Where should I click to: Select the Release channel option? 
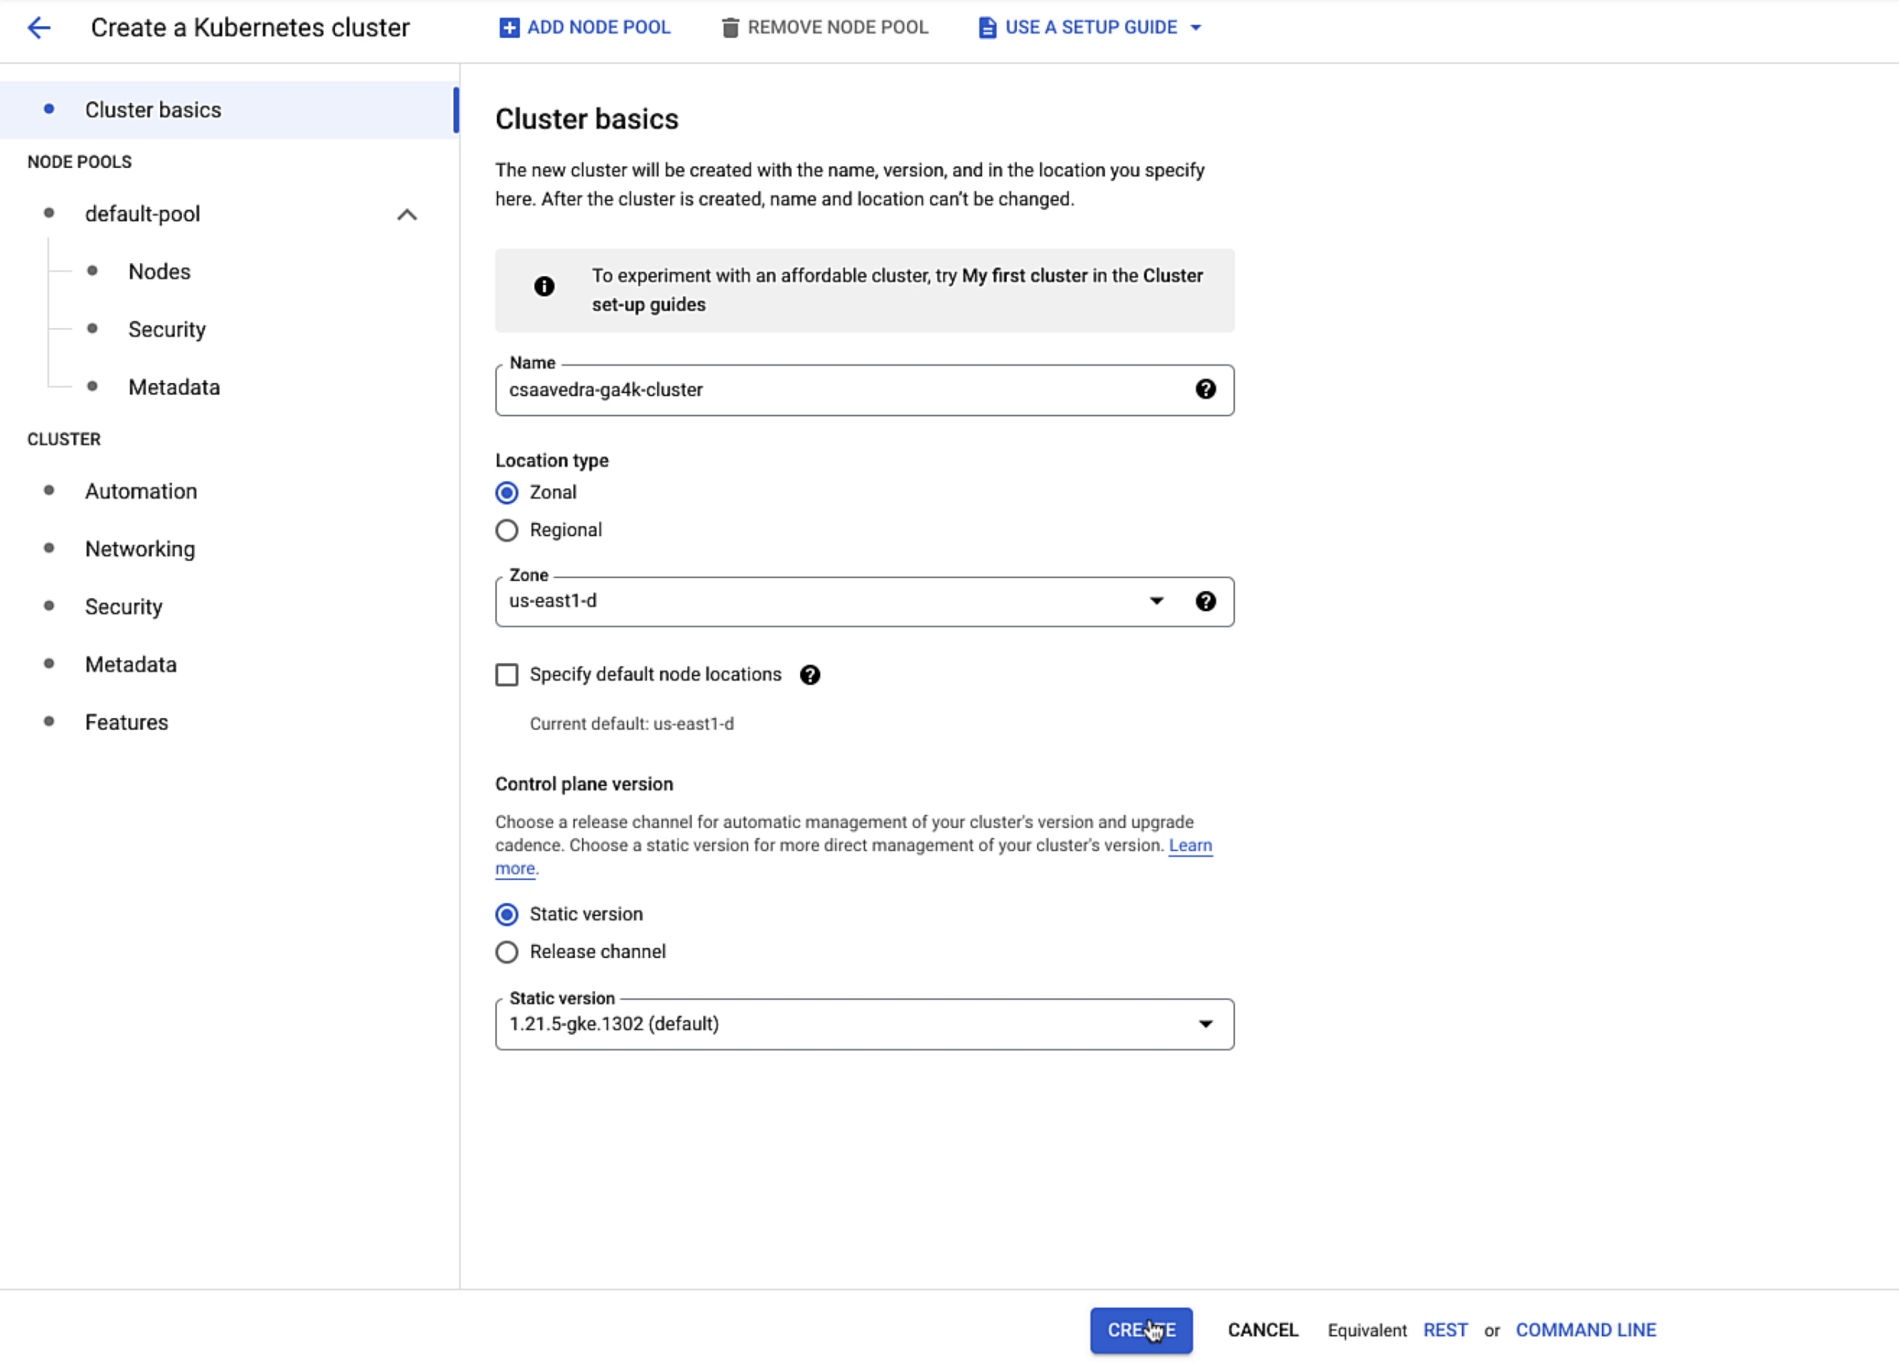506,951
